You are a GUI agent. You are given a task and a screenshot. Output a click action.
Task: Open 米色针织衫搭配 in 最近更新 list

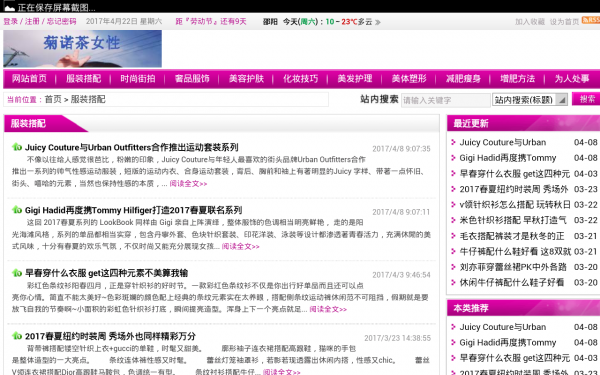(x=513, y=220)
